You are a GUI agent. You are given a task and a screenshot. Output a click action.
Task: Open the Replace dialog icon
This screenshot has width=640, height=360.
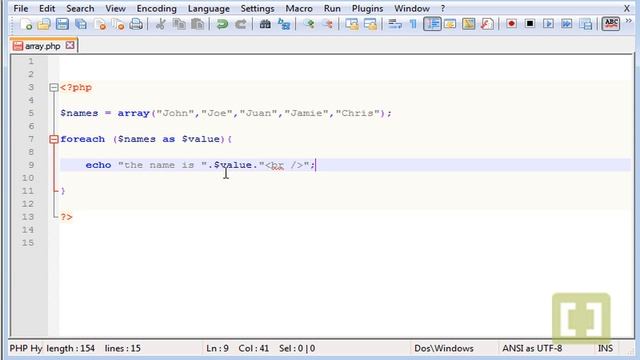click(x=284, y=24)
